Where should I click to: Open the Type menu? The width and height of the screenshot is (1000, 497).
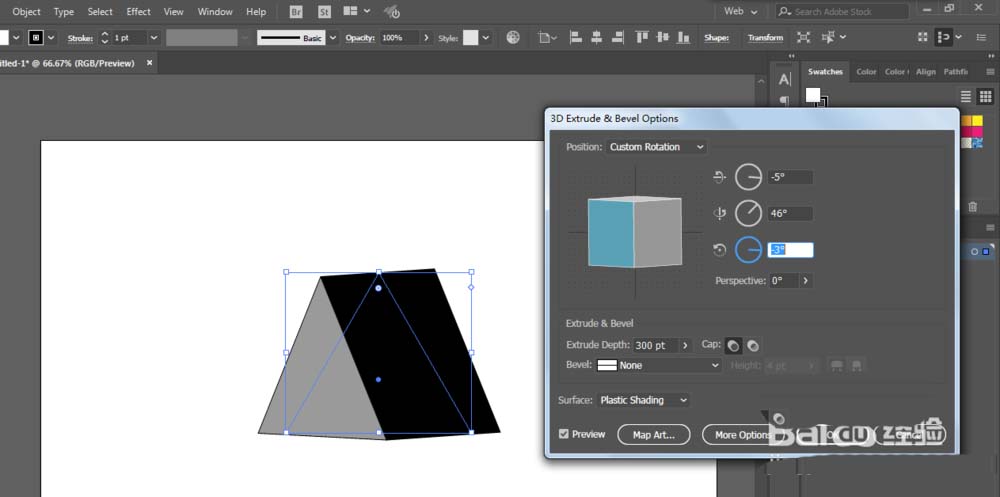coord(64,11)
